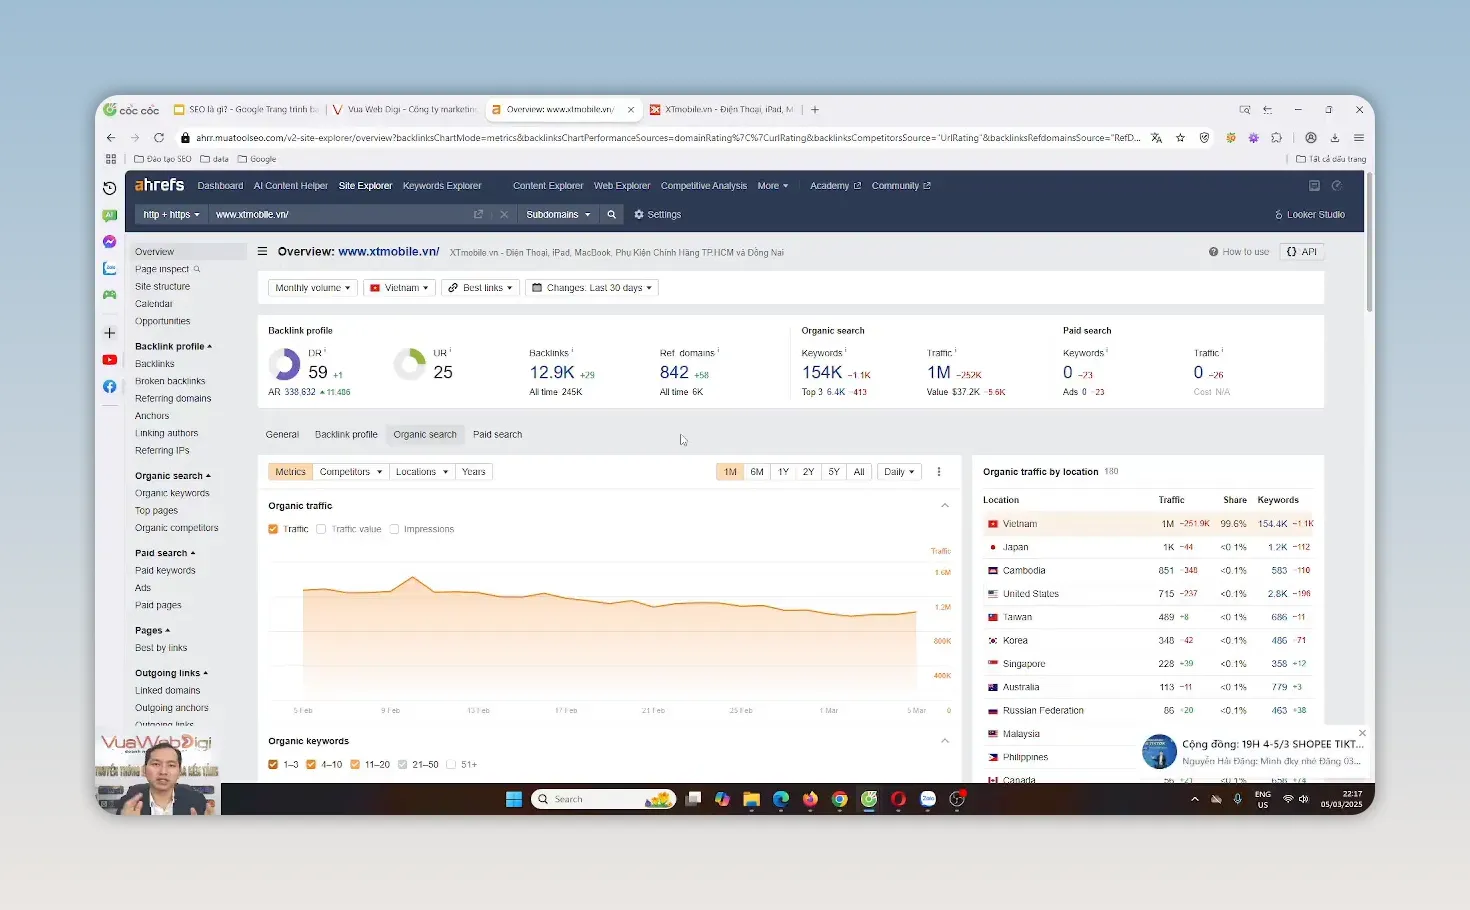The height and width of the screenshot is (910, 1470).
Task: Open the http + https protocol dropdown
Action: (x=171, y=215)
